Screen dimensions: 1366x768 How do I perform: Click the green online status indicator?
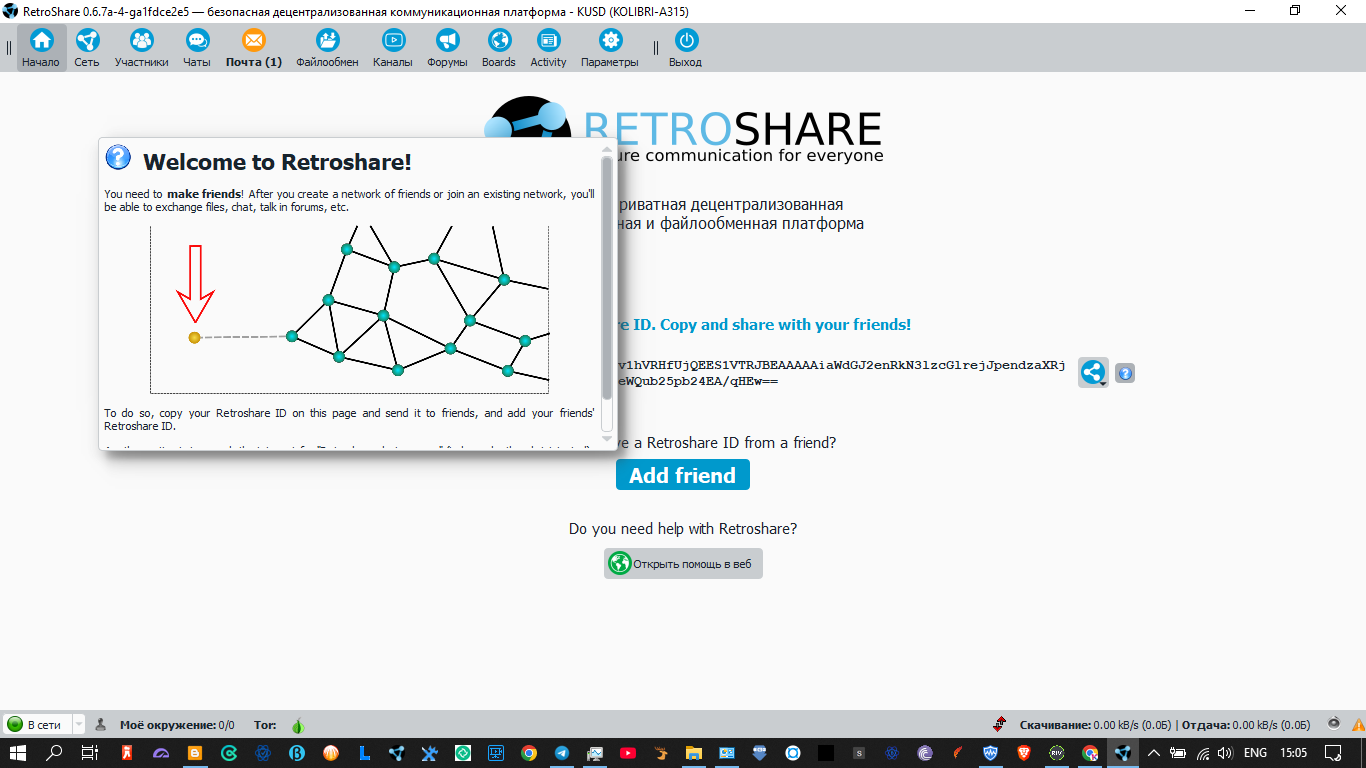[15, 724]
